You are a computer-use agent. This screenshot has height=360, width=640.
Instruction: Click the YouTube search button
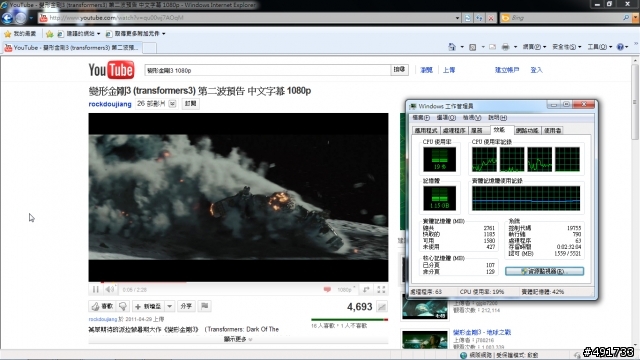[399, 70]
